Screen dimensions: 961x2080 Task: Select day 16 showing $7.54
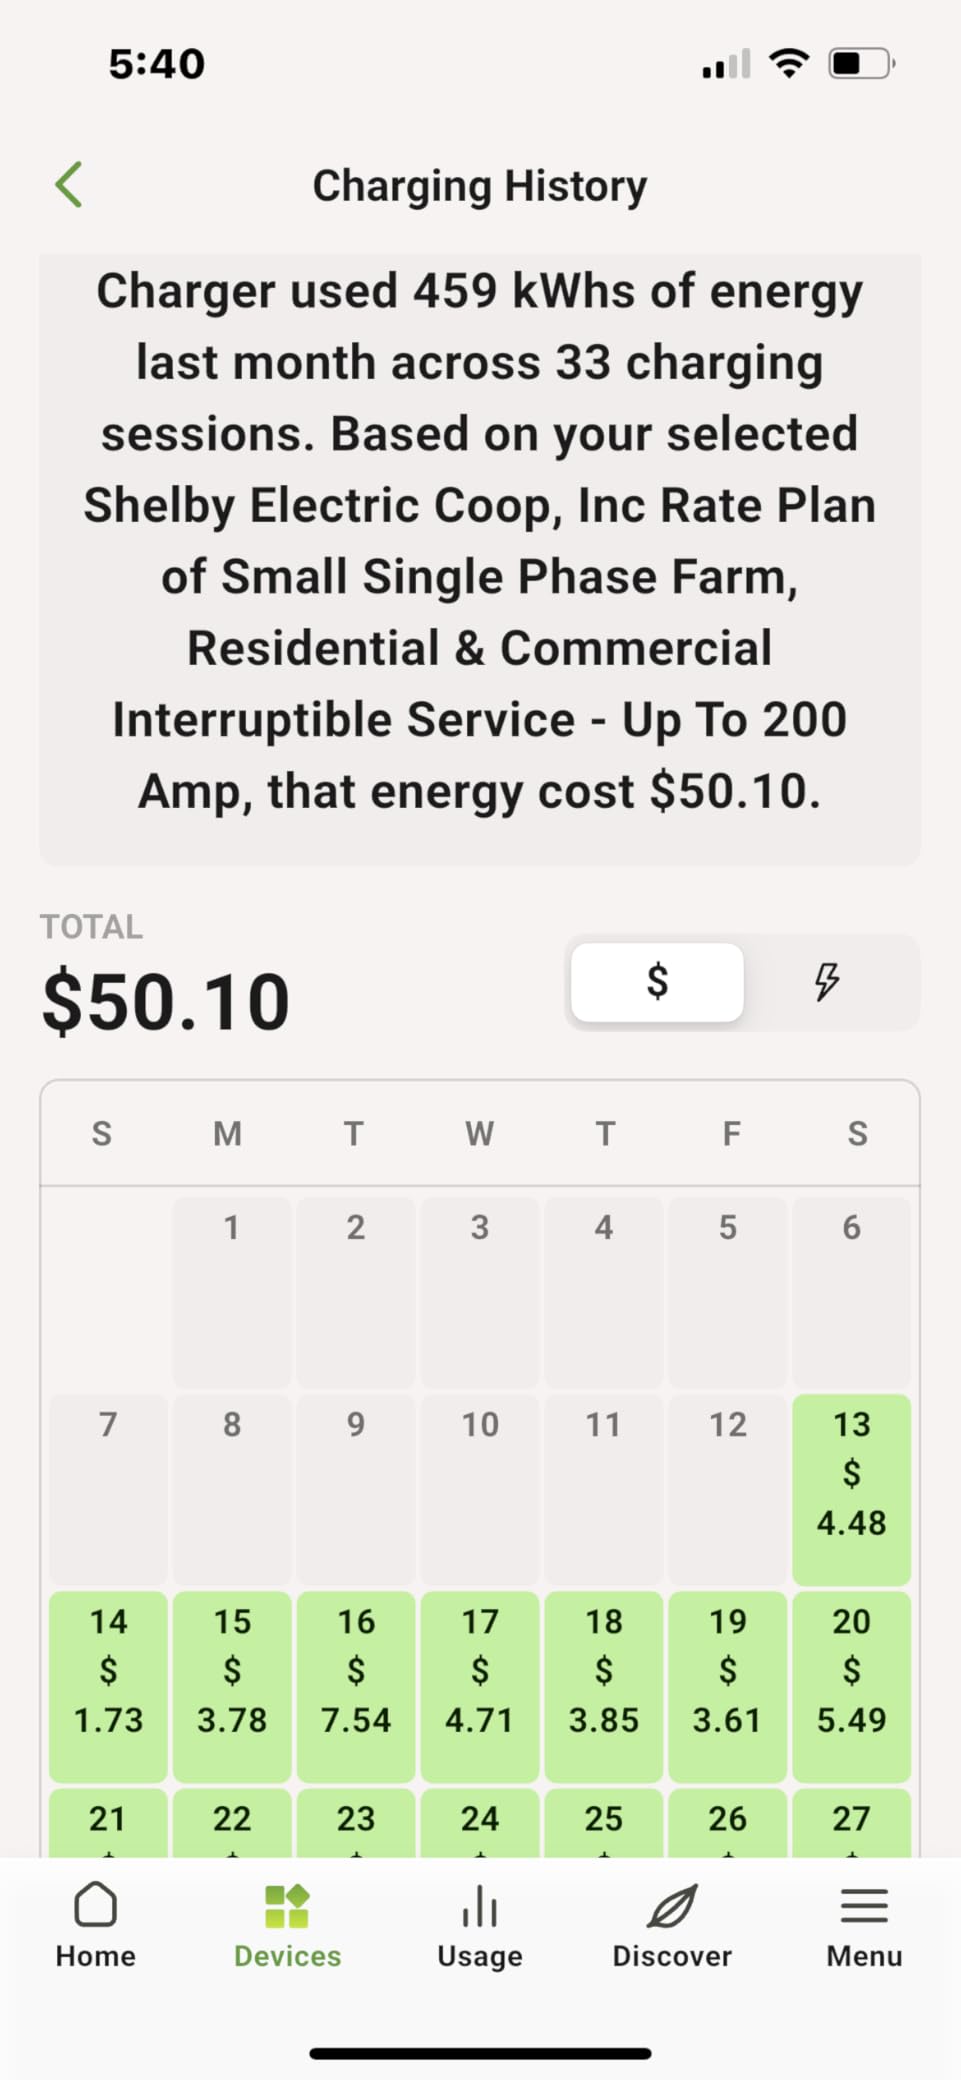(x=355, y=1686)
